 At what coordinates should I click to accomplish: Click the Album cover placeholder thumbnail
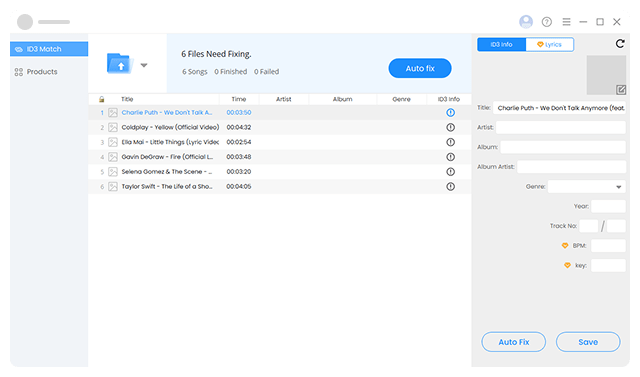point(606,75)
